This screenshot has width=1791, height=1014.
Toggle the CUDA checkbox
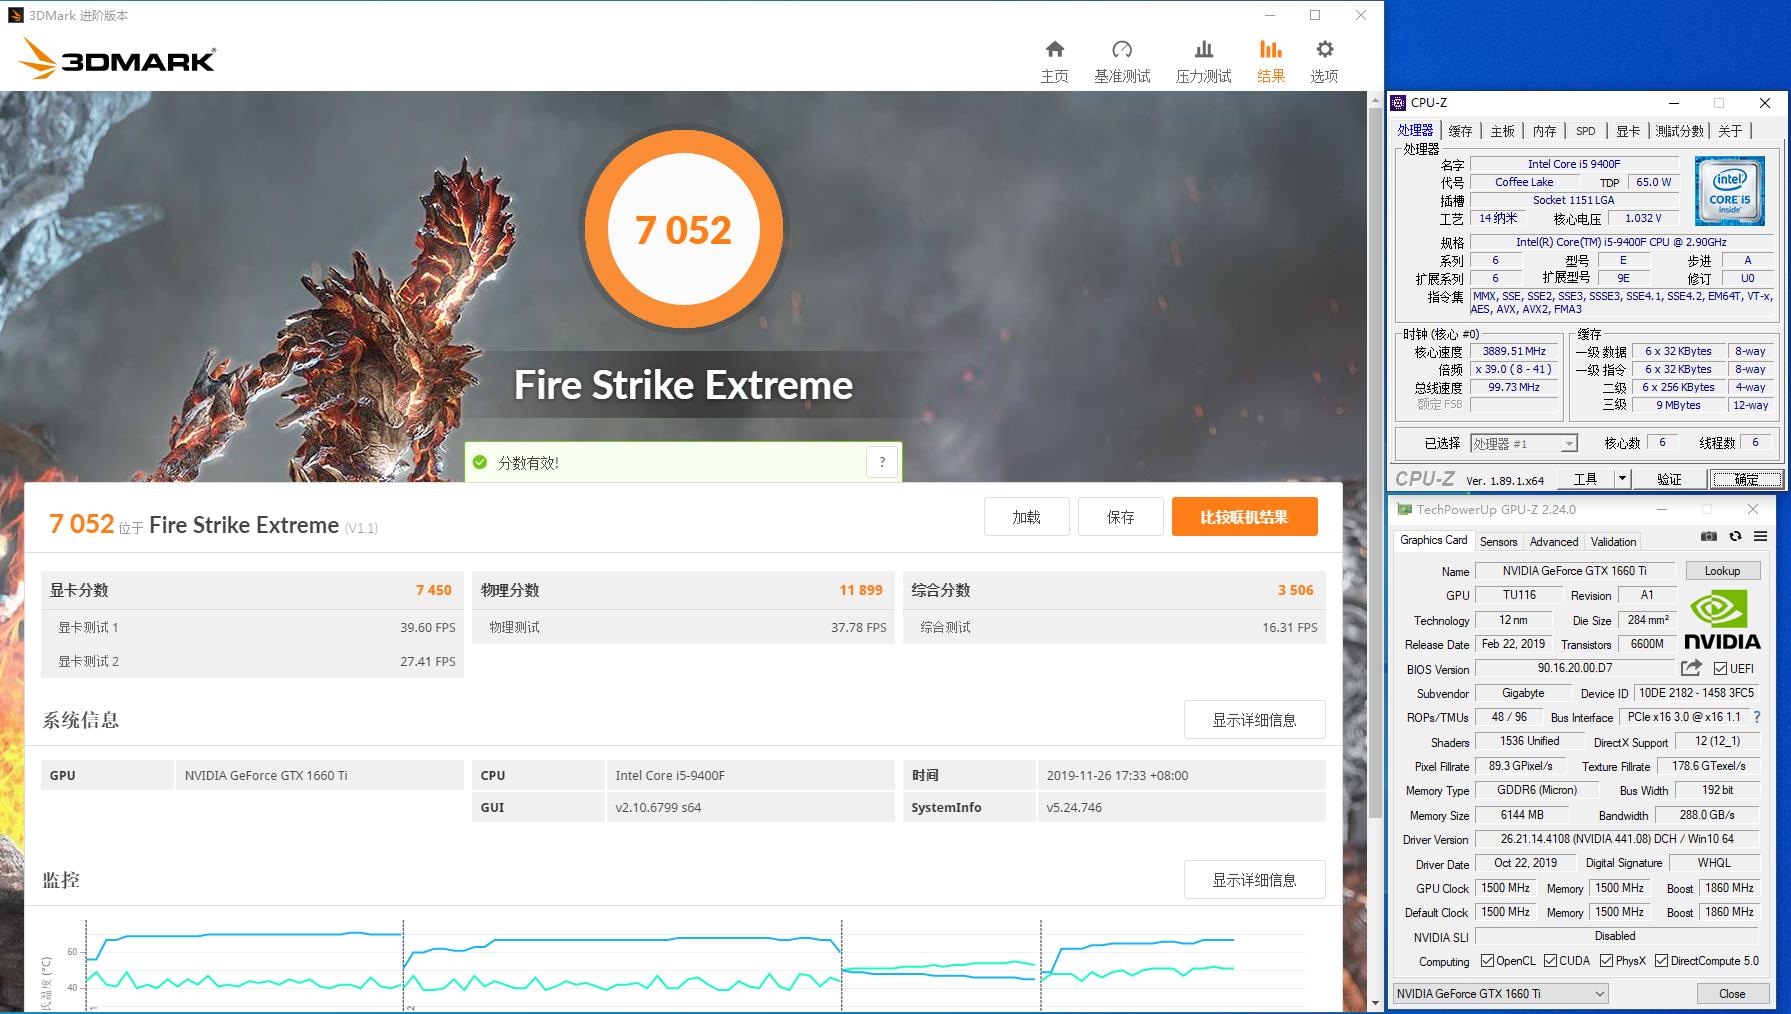(x=1550, y=961)
